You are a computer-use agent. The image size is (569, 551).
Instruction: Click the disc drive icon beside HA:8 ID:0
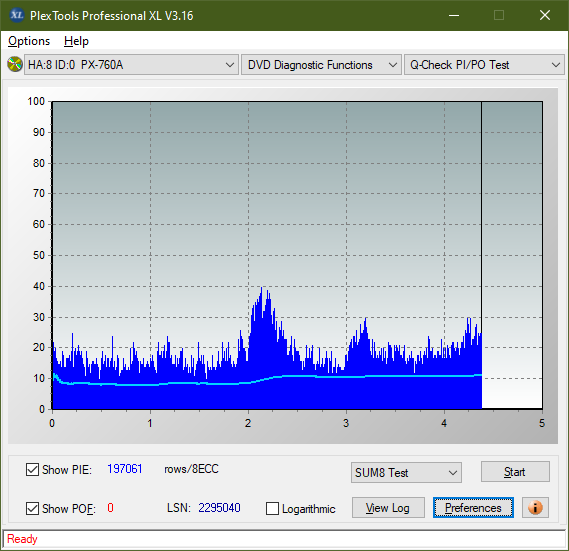(15, 65)
